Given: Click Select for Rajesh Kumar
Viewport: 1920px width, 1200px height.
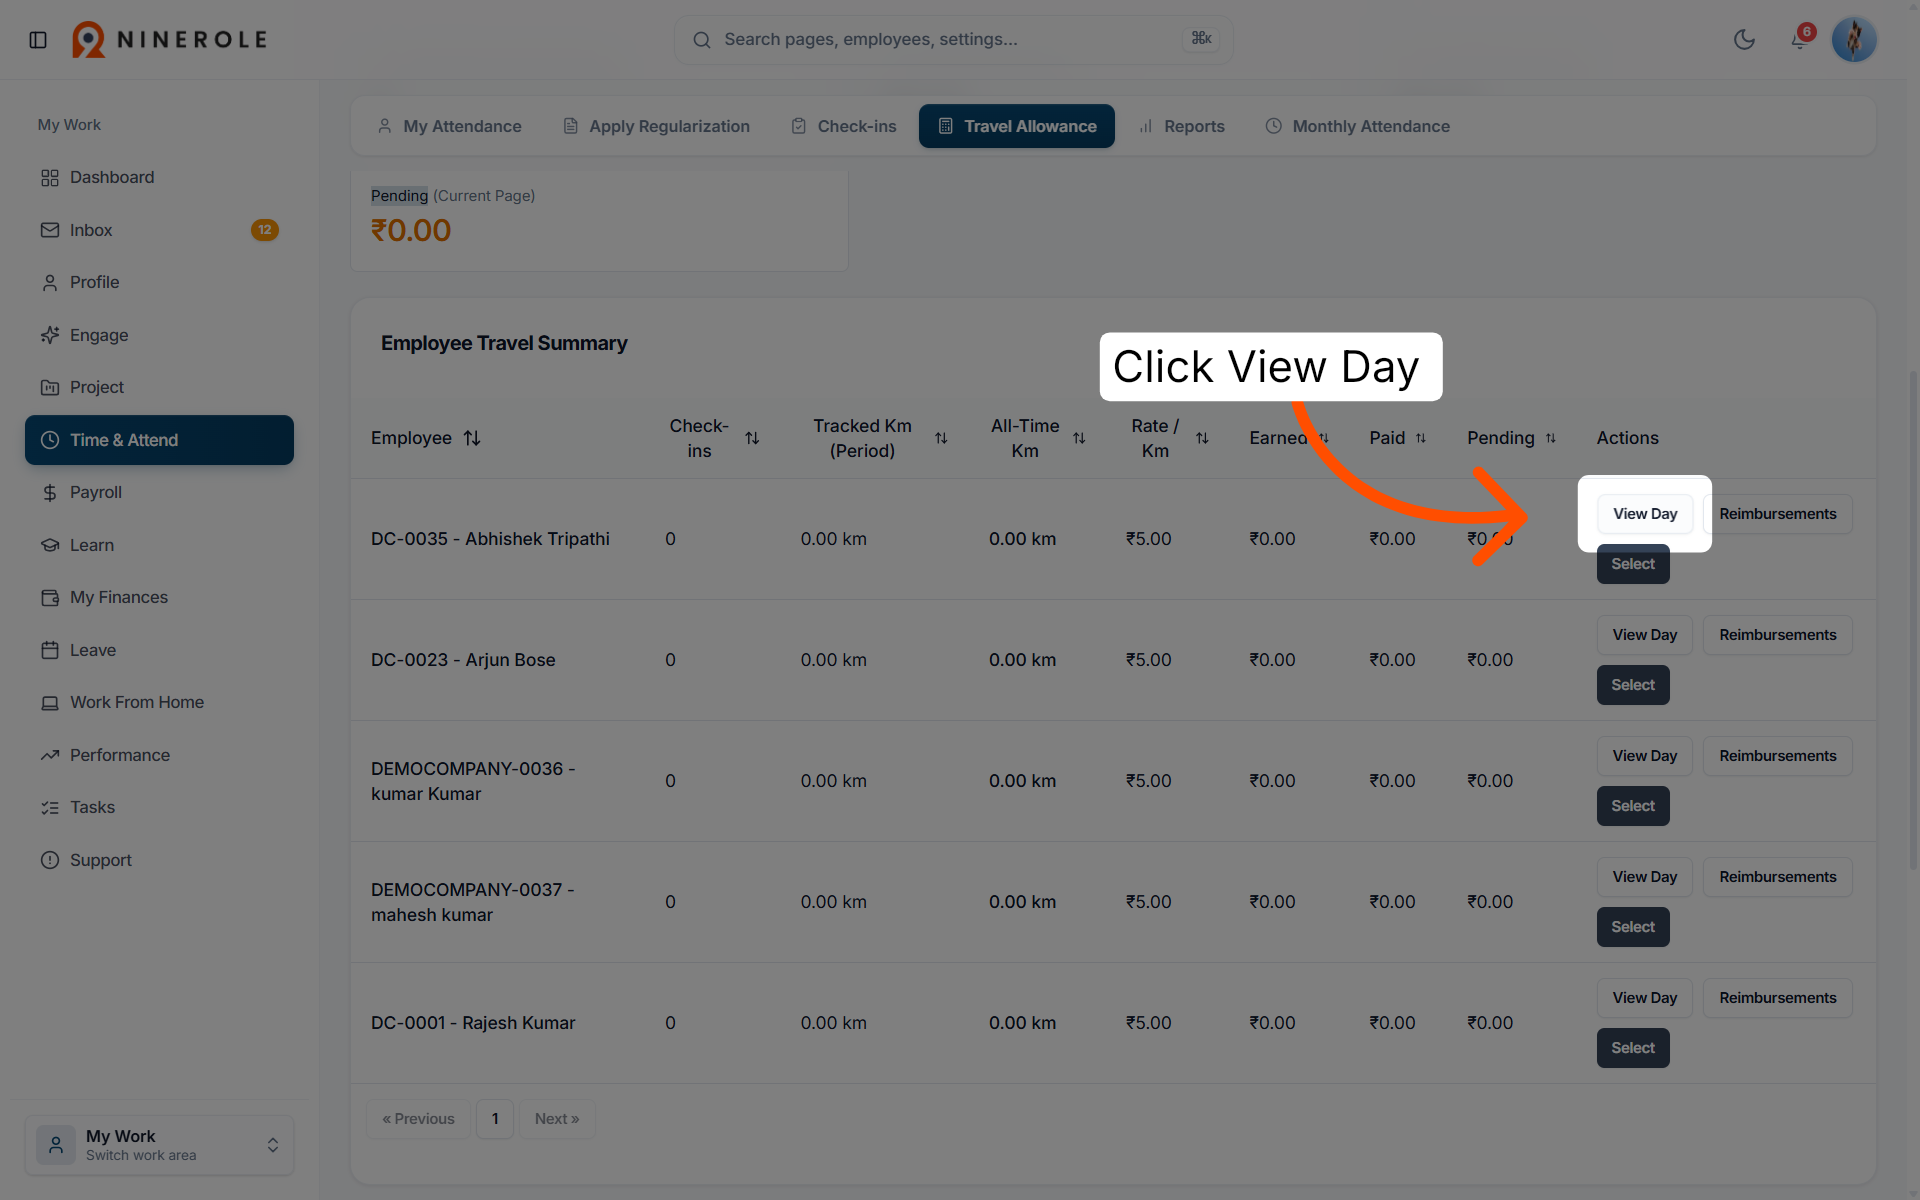Looking at the screenshot, I should (x=1633, y=1048).
